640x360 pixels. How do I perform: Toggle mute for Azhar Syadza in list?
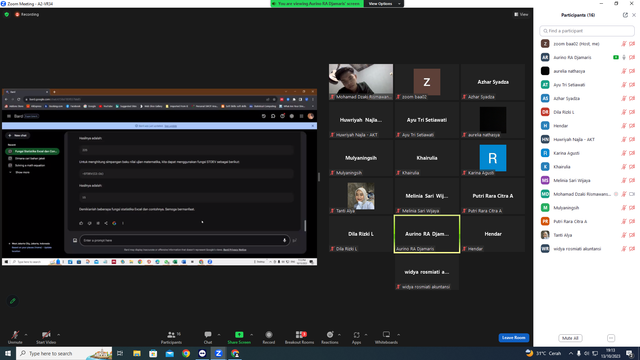[624, 98]
